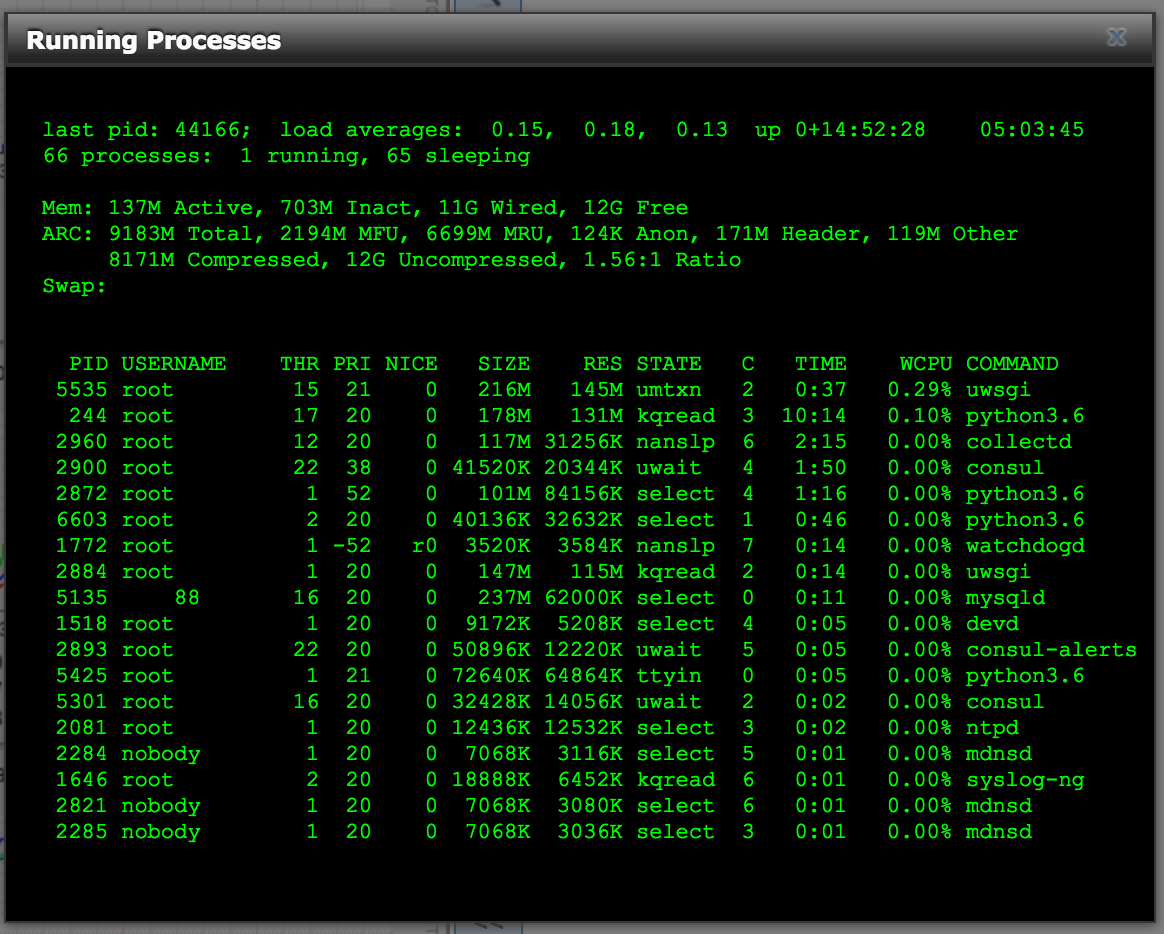
Task: Click the 216M SIZE value
Action: click(x=504, y=390)
